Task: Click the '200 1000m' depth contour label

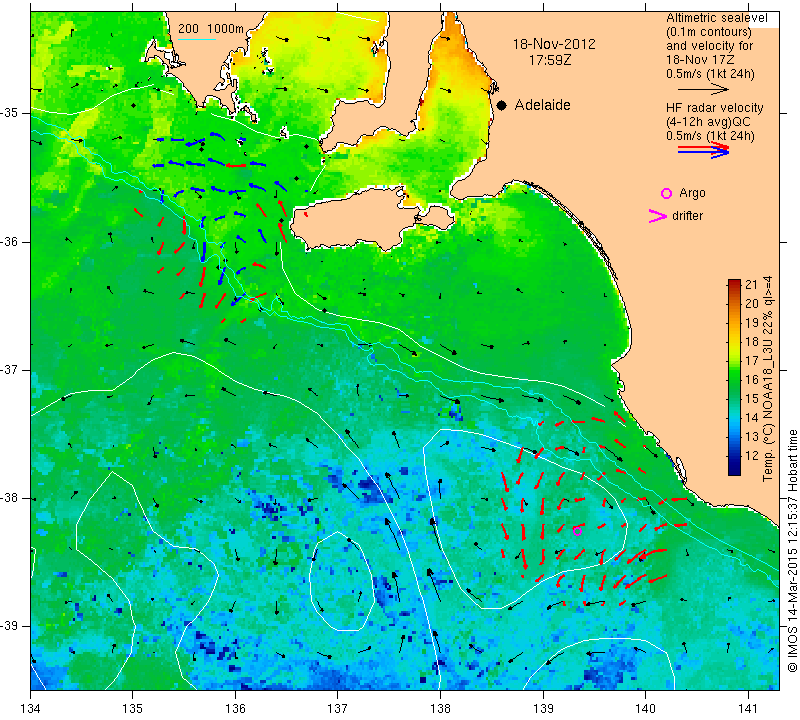Action: pyautogui.click(x=211, y=29)
